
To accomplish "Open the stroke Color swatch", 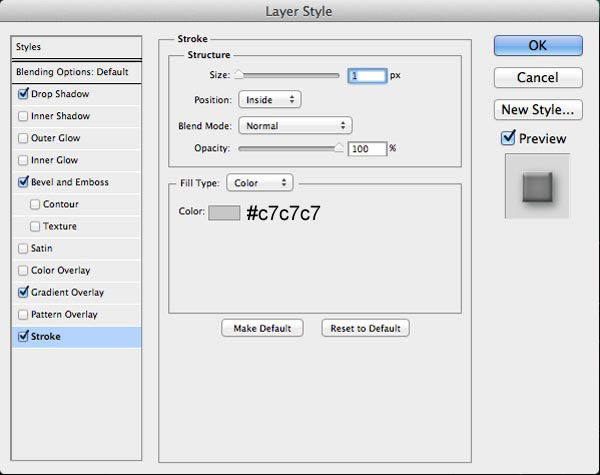I will (224, 213).
